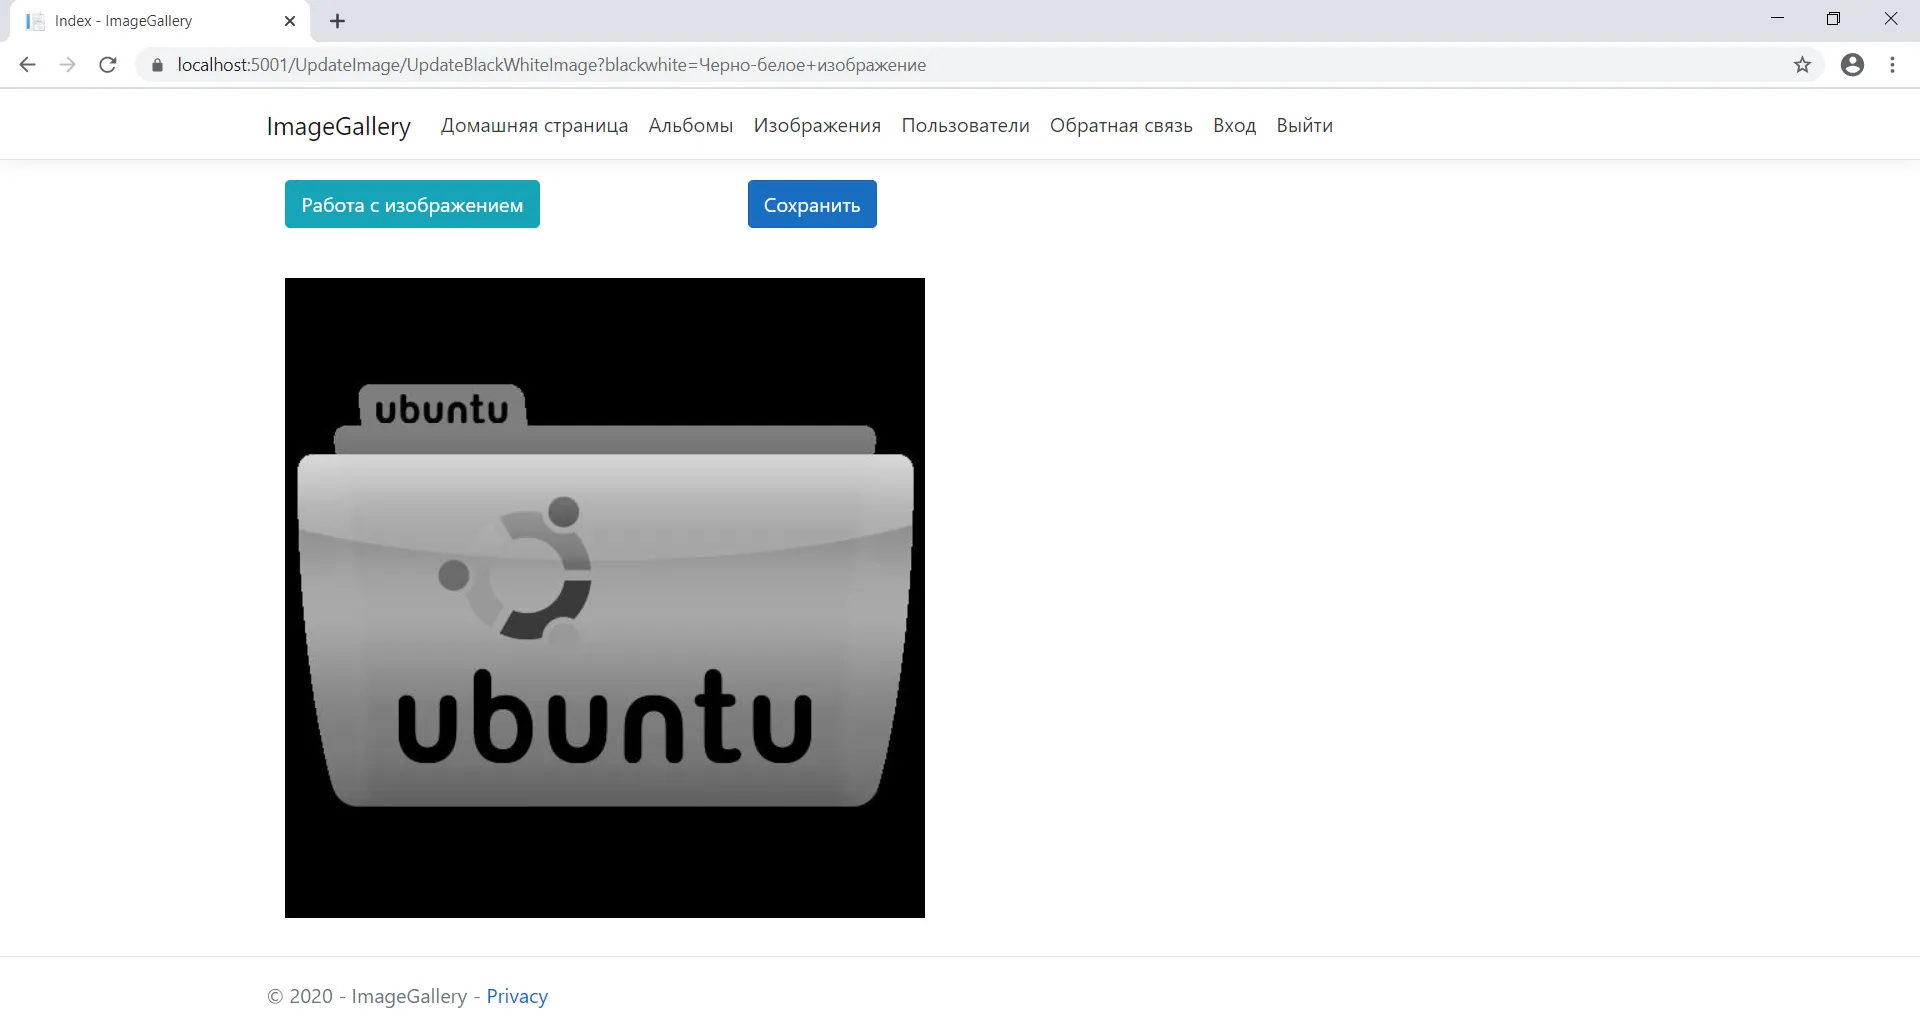Go to ImageGallery brand home link
Screen dimensions: 1920x1030
click(x=338, y=126)
